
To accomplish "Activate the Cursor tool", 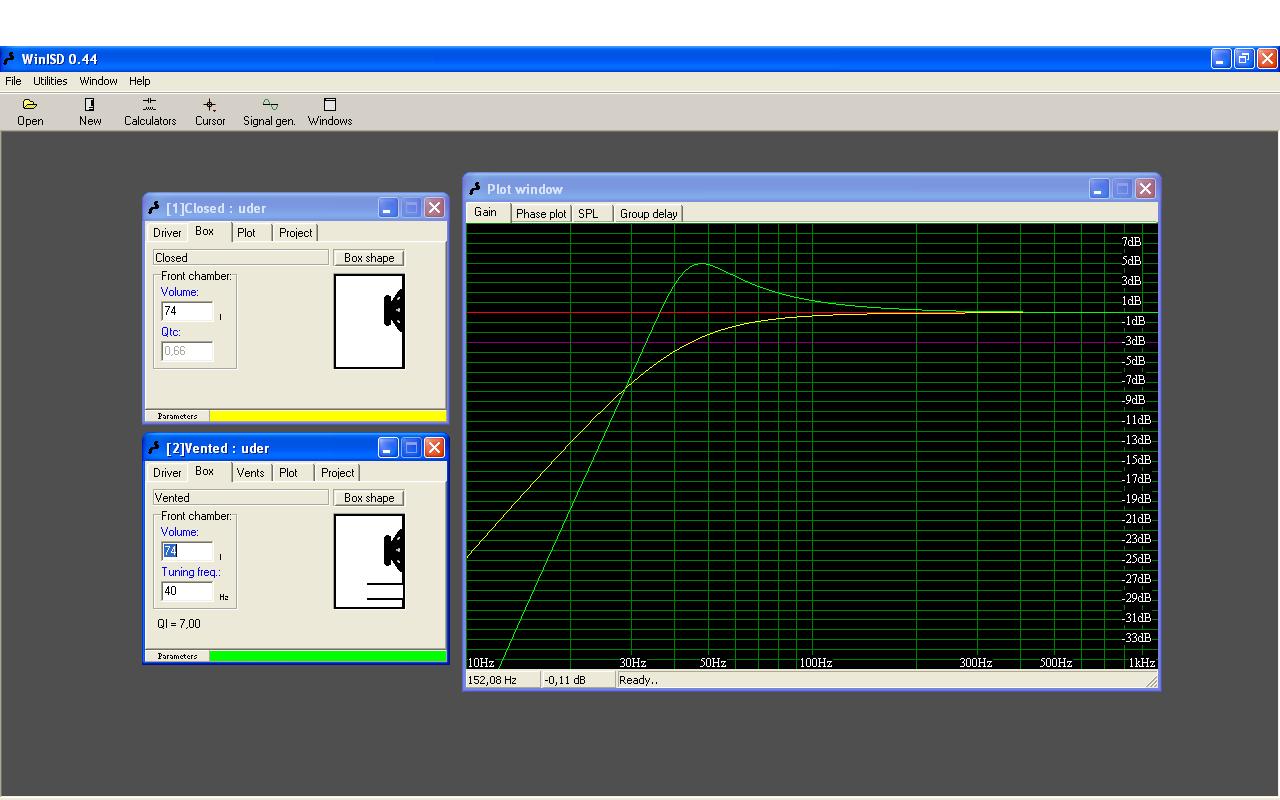I will (210, 111).
